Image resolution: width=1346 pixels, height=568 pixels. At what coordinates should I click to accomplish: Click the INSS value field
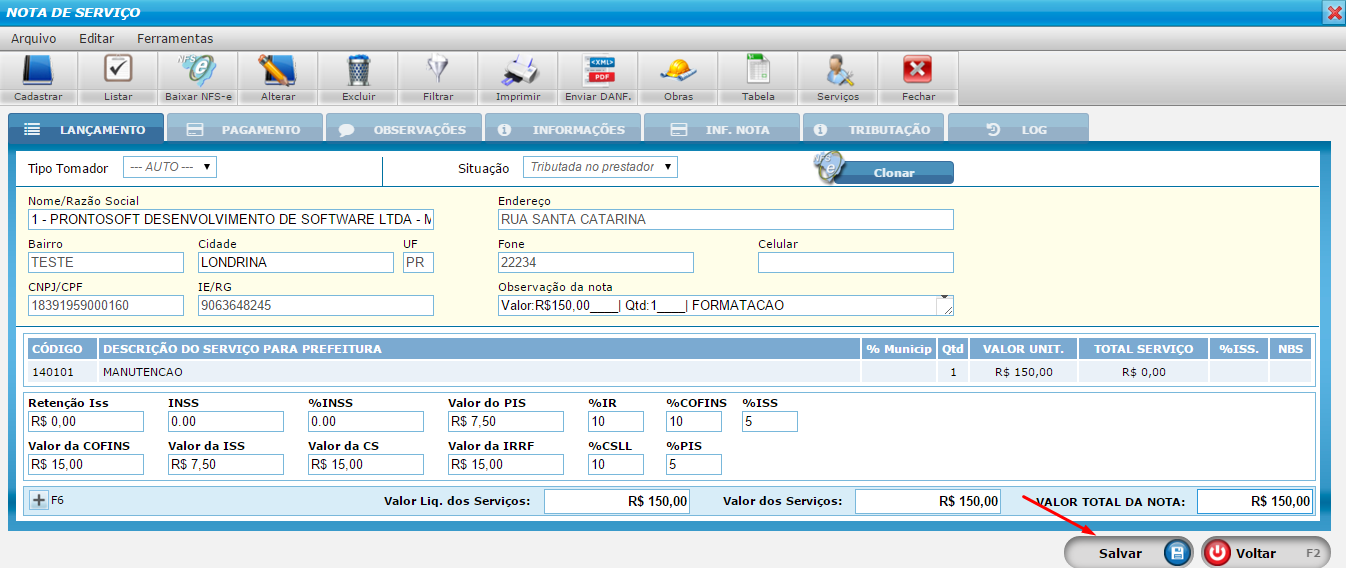point(226,421)
